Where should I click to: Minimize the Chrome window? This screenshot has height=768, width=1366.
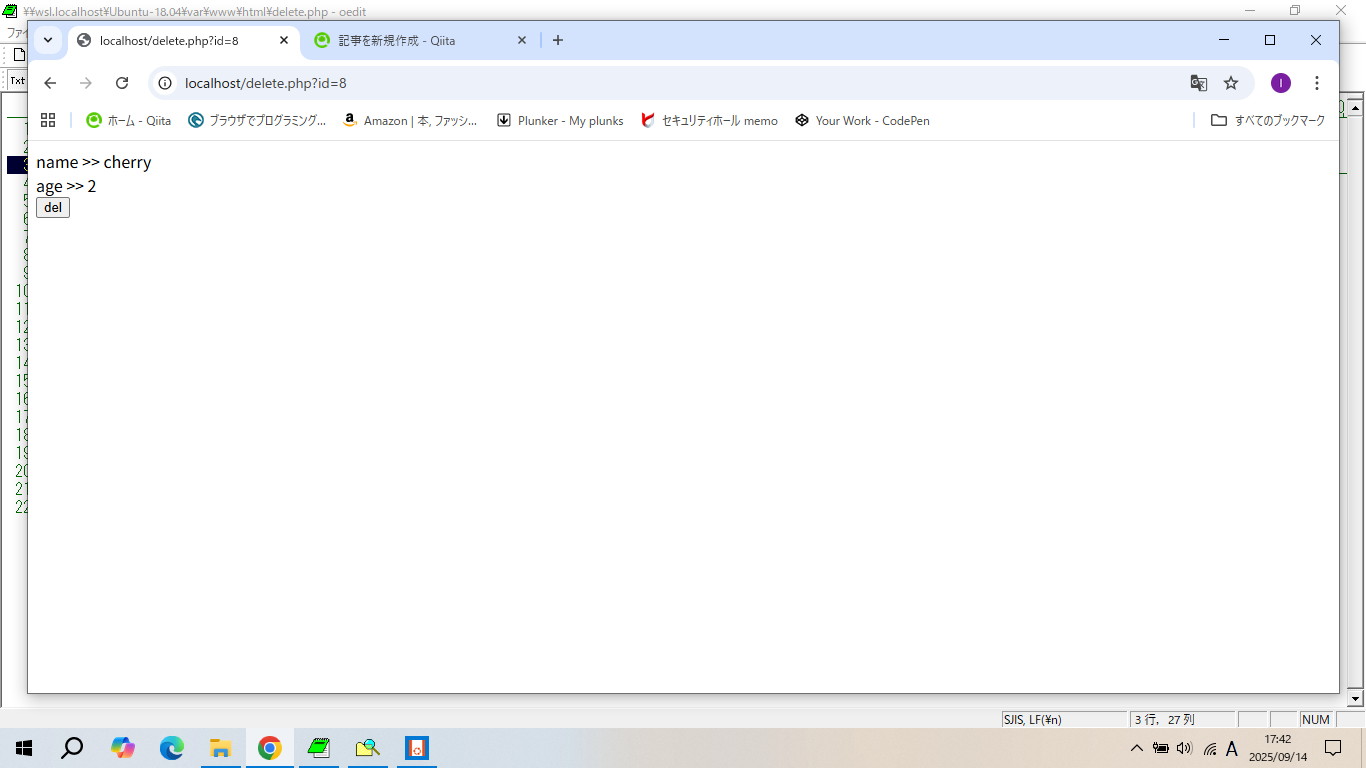coord(1224,40)
